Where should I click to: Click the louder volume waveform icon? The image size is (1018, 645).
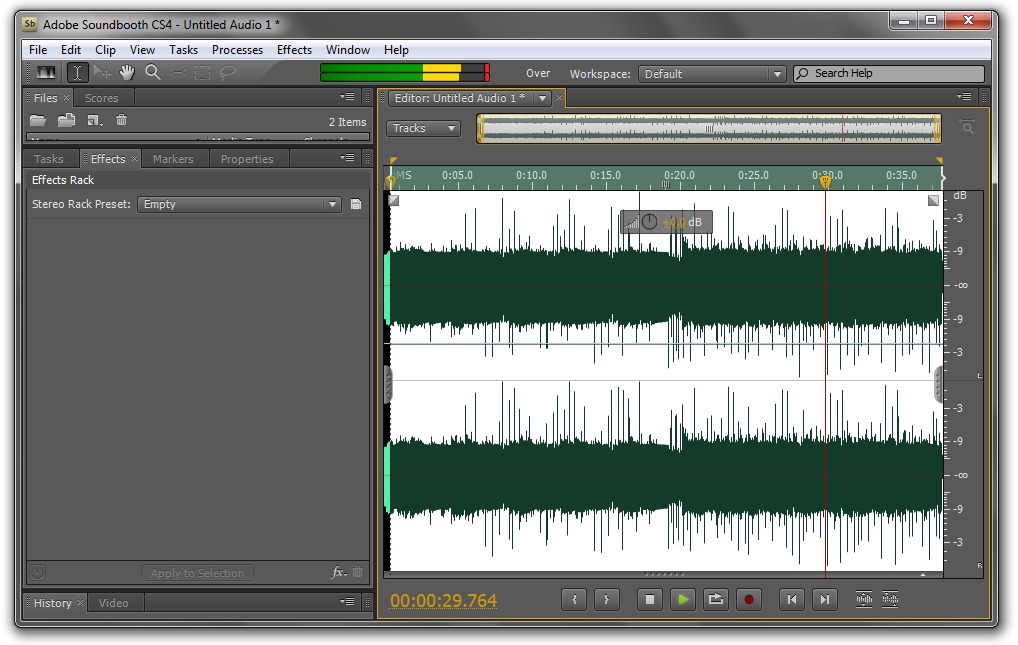click(863, 599)
